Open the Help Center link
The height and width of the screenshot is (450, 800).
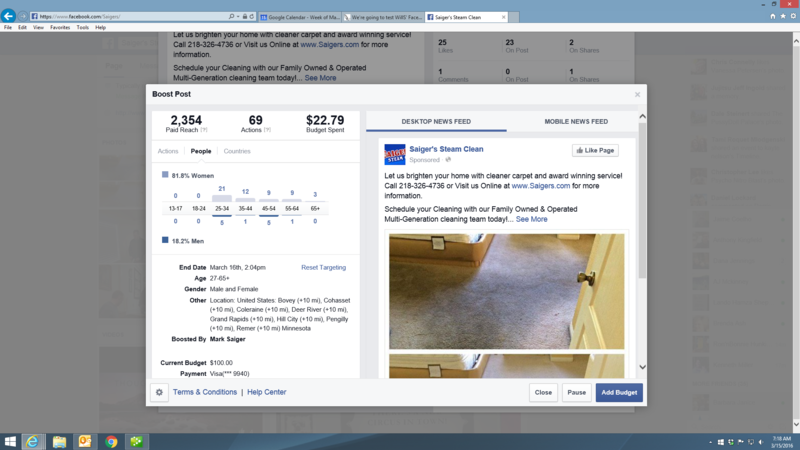pyautogui.click(x=266, y=392)
